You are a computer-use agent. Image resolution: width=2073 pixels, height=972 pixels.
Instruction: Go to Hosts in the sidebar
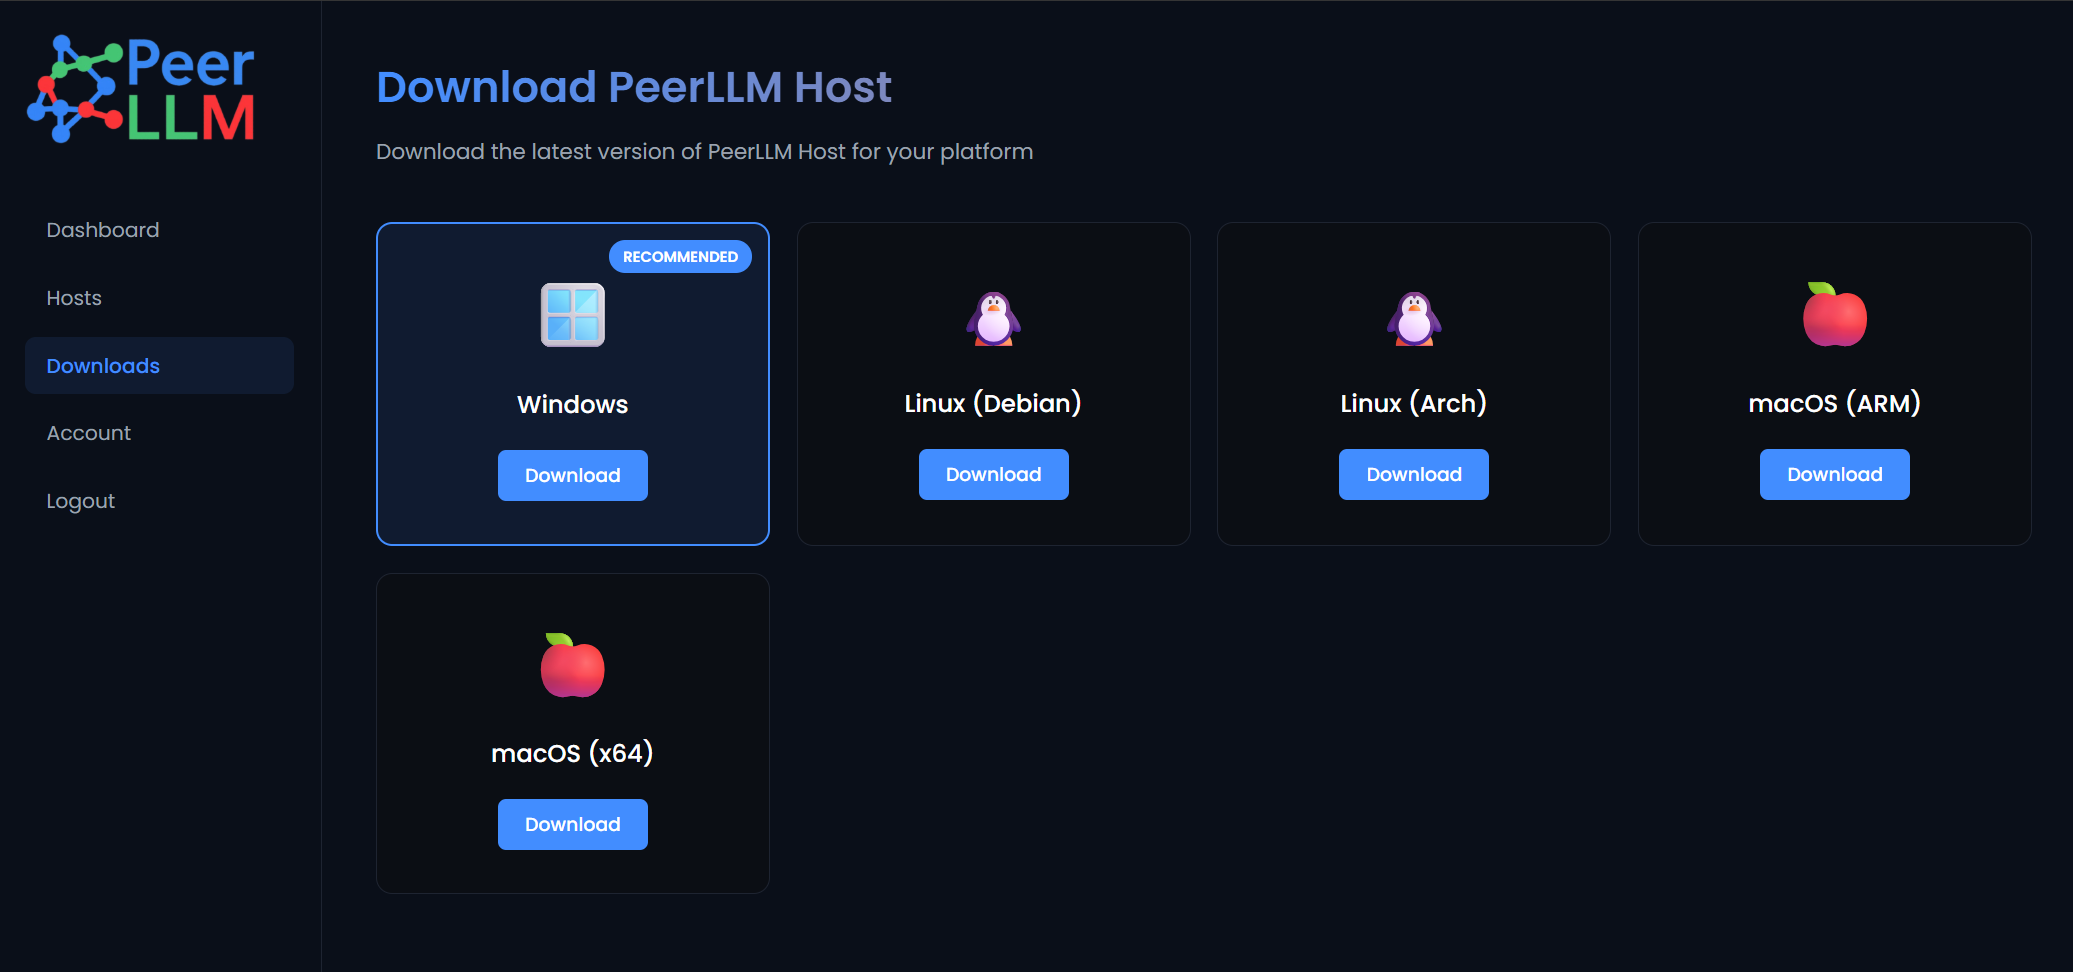pos(74,298)
